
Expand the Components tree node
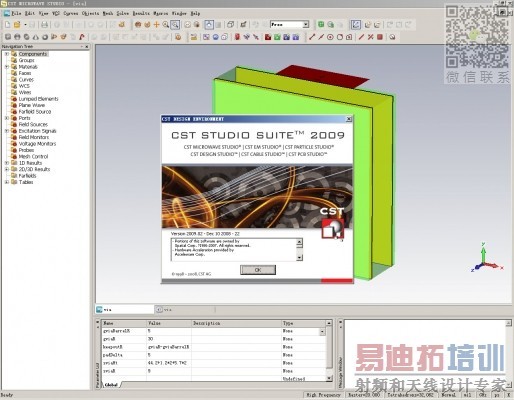[x=7, y=54]
